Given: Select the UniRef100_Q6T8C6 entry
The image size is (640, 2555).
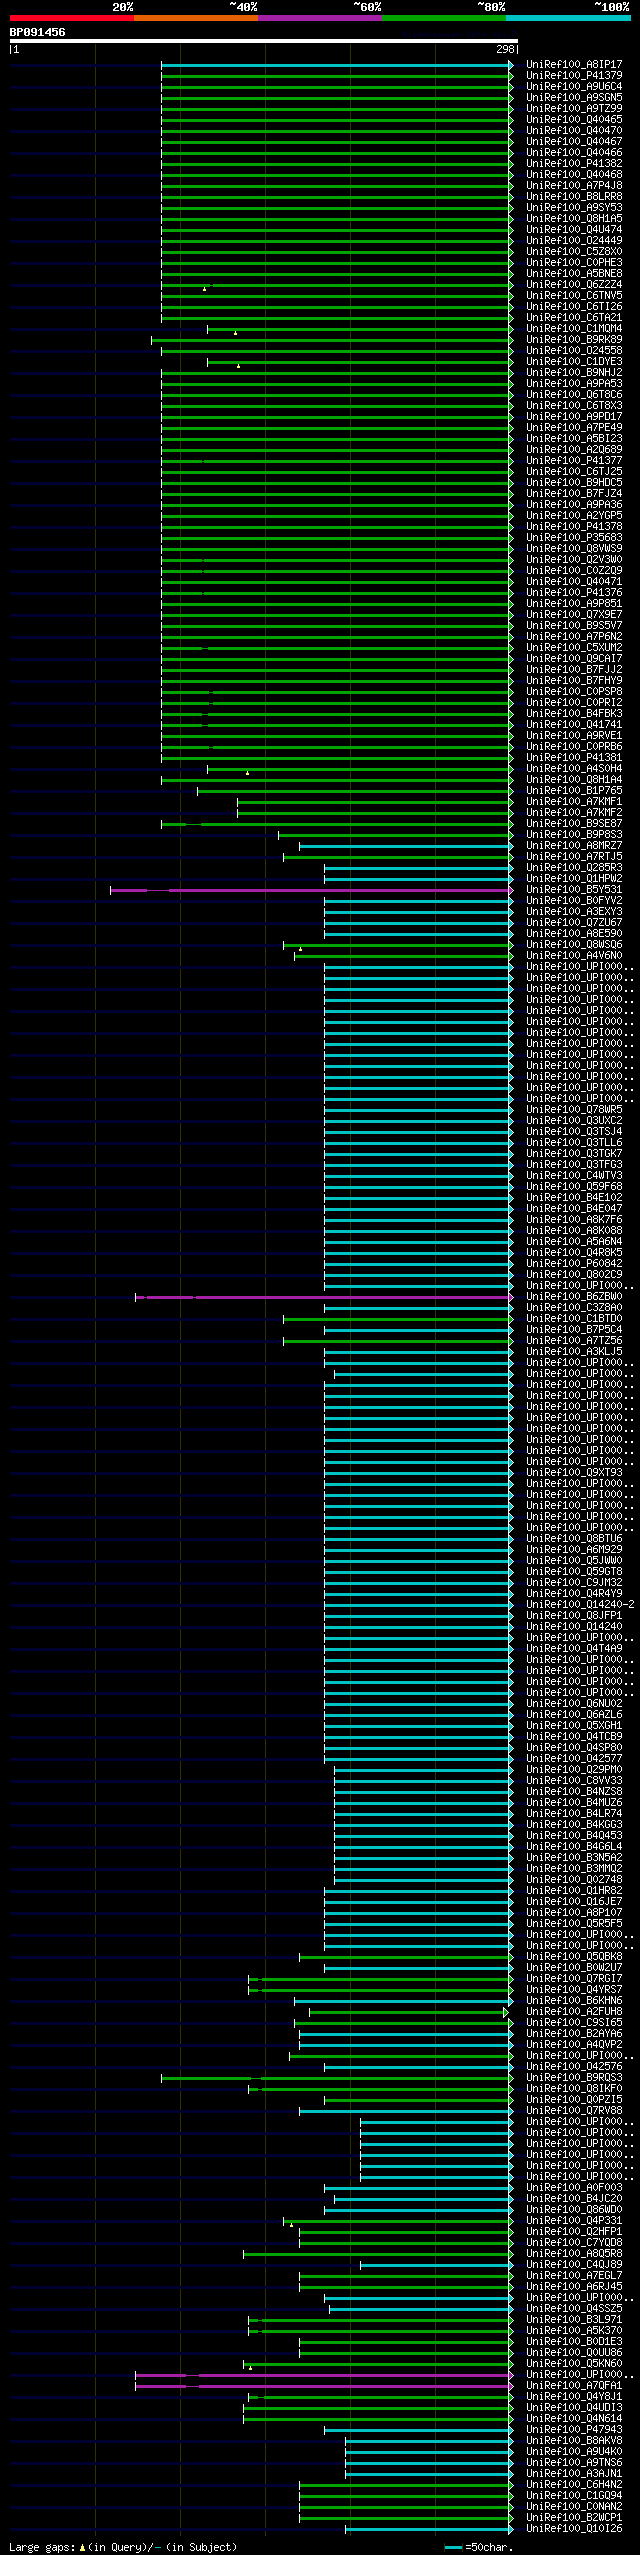Looking at the screenshot, I should click(574, 395).
